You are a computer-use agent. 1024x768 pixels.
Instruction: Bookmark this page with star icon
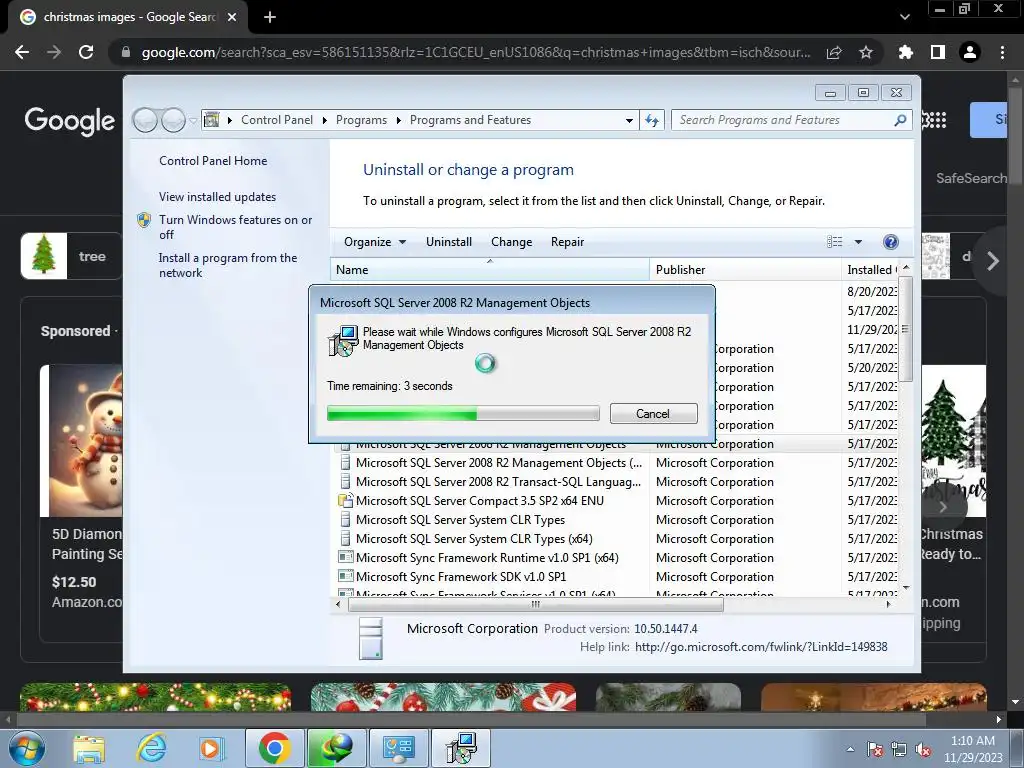pyautogui.click(x=865, y=52)
